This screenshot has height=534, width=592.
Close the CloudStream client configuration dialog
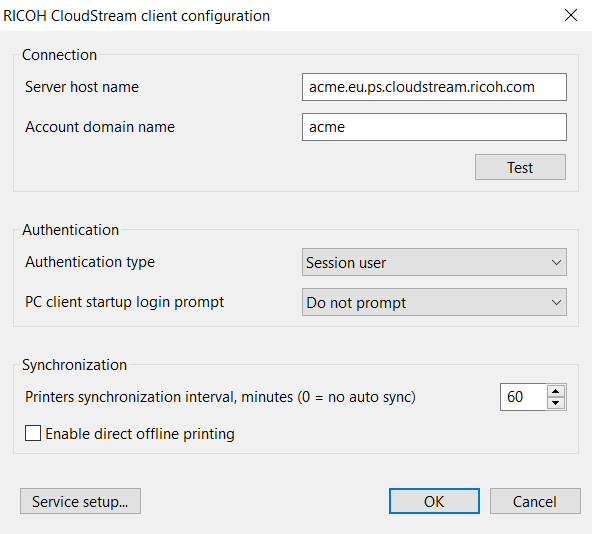click(571, 15)
